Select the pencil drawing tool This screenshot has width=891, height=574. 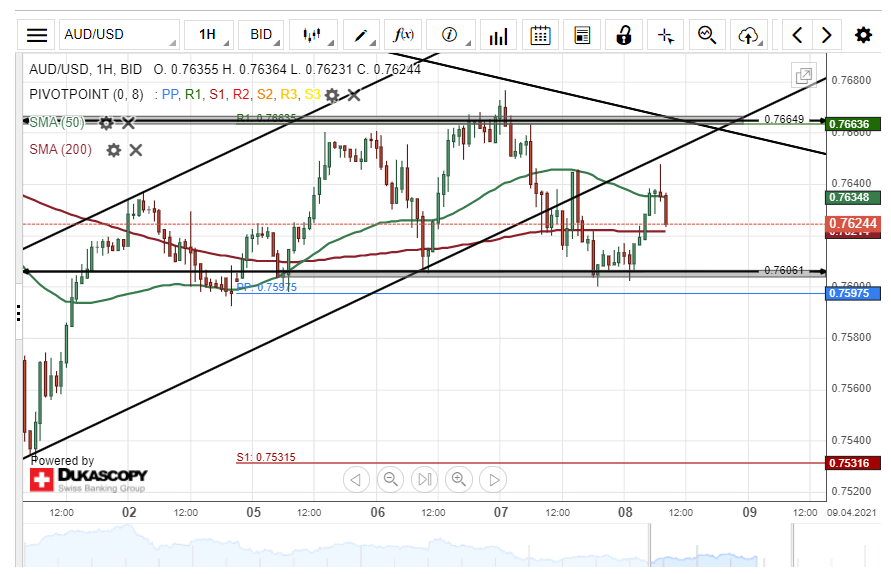(361, 35)
